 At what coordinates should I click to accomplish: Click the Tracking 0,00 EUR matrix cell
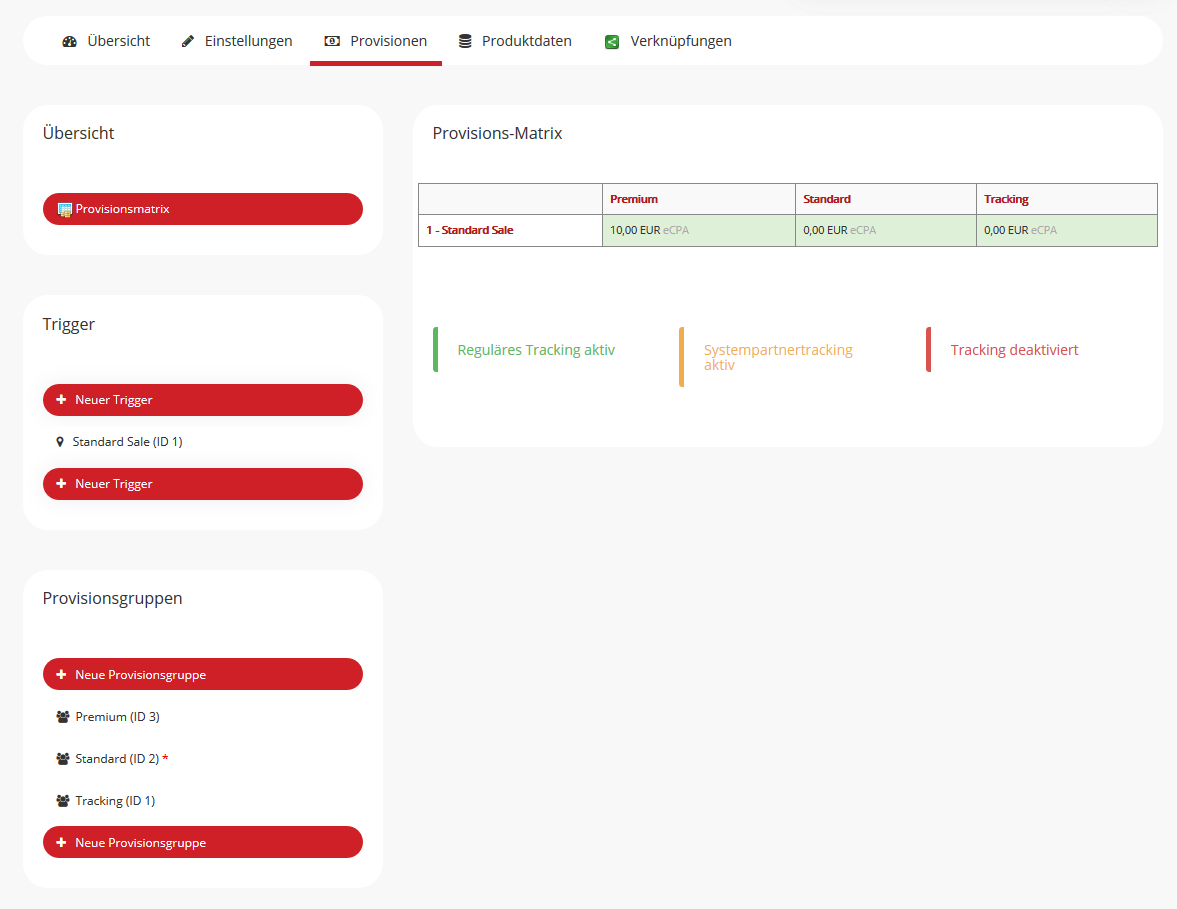pyautogui.click(x=1066, y=230)
